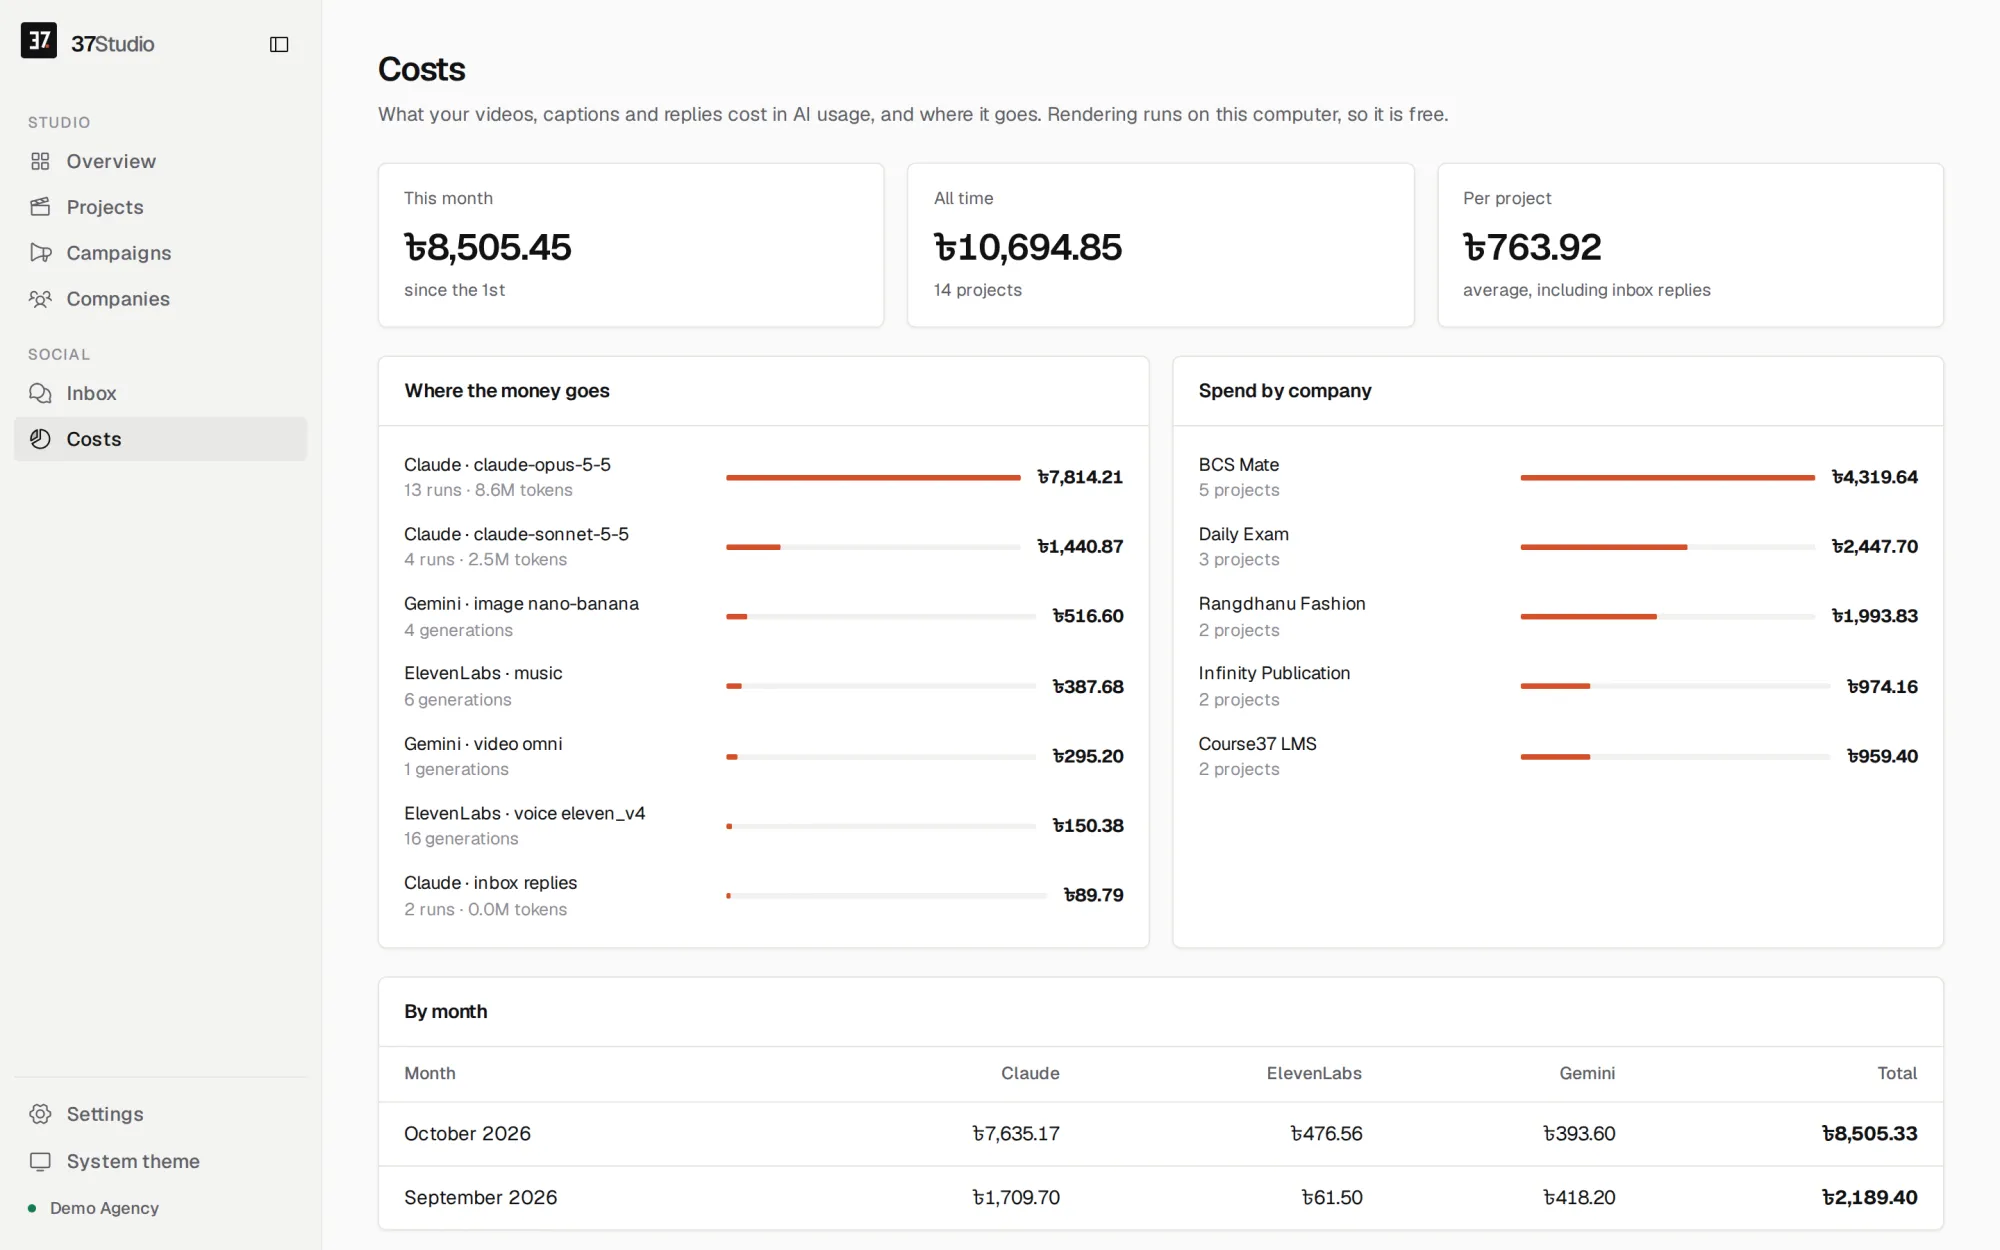The image size is (2000, 1250).
Task: Collapse the sidebar with the panel toggle icon
Action: coord(279,44)
